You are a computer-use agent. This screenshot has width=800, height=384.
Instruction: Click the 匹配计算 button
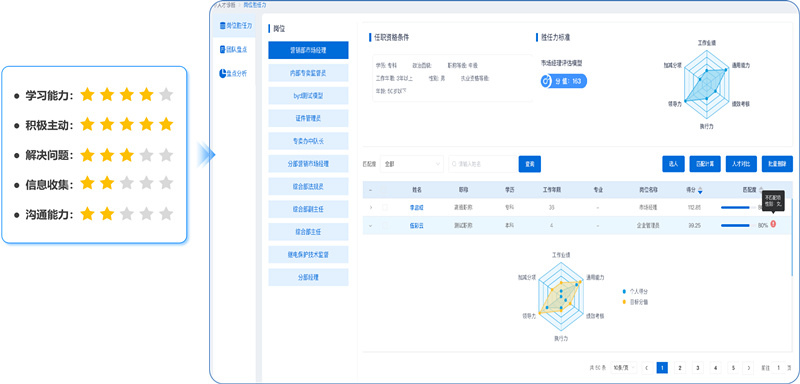coord(705,164)
